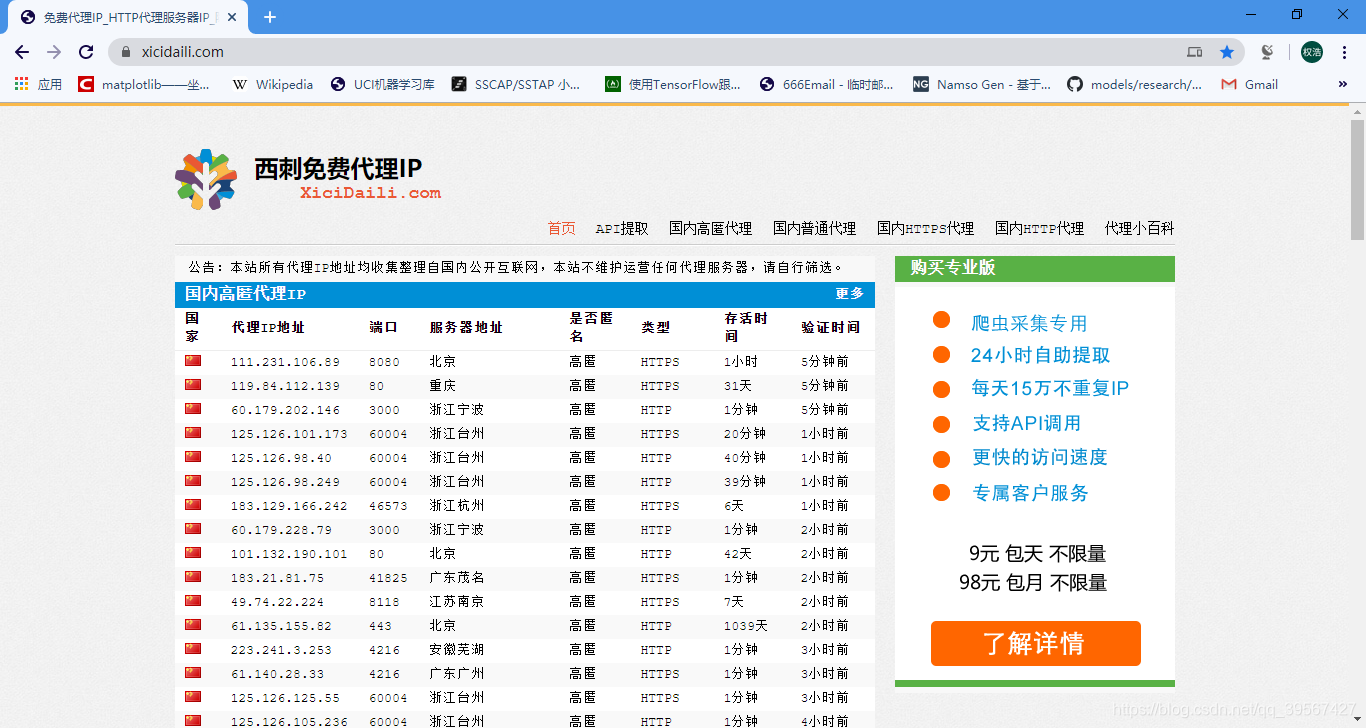Open the 应用 apps bookmark
Viewport: 1366px width, 728px height.
tap(38, 84)
